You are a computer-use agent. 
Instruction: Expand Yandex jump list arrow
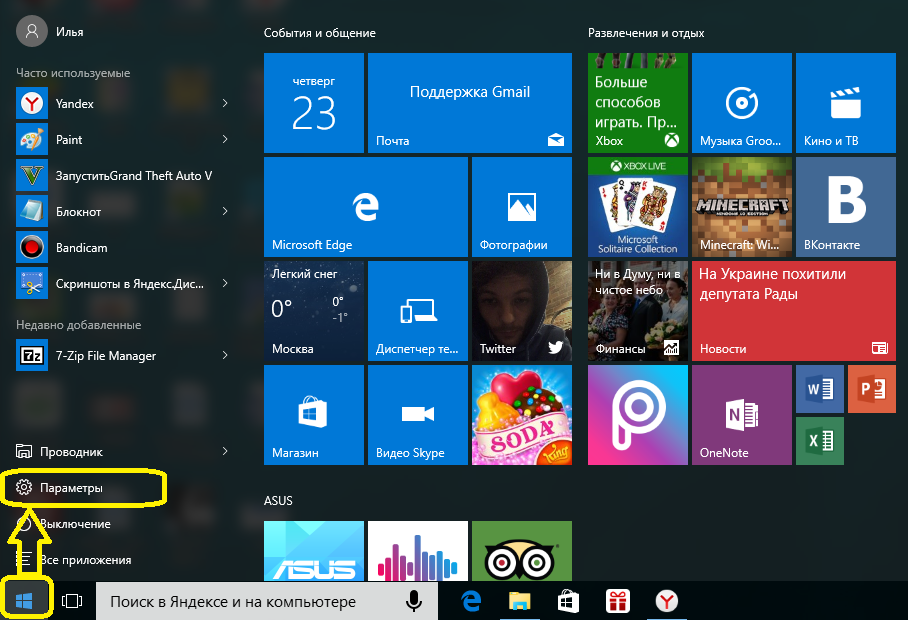(x=225, y=103)
